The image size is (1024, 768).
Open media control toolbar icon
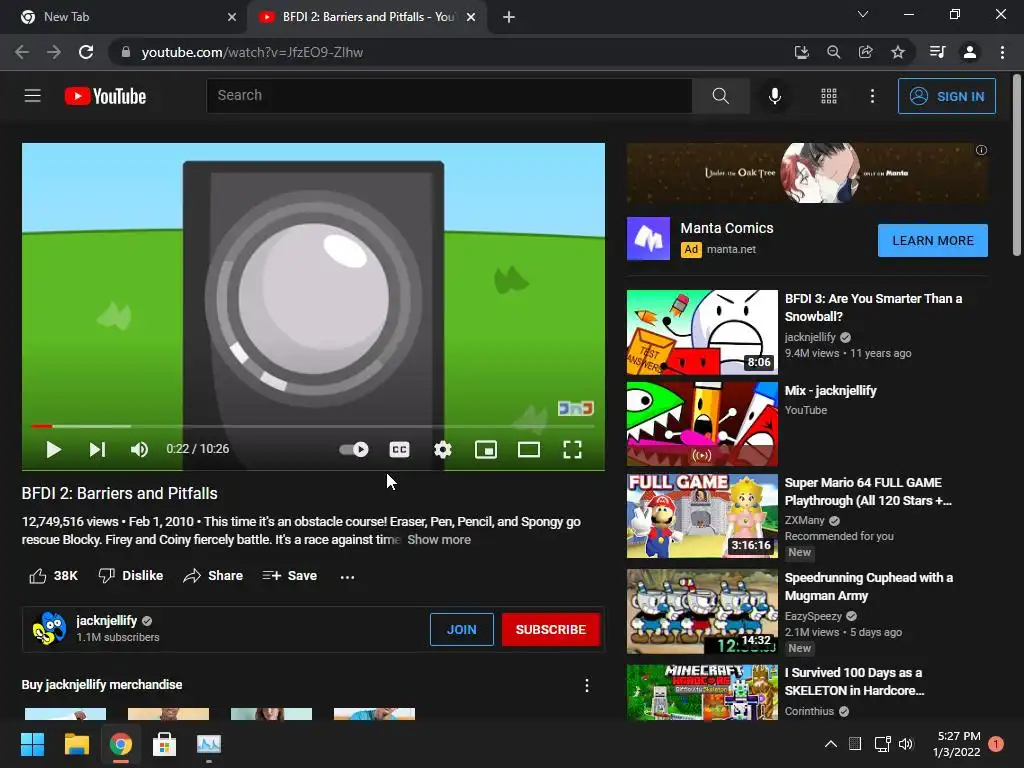(937, 52)
